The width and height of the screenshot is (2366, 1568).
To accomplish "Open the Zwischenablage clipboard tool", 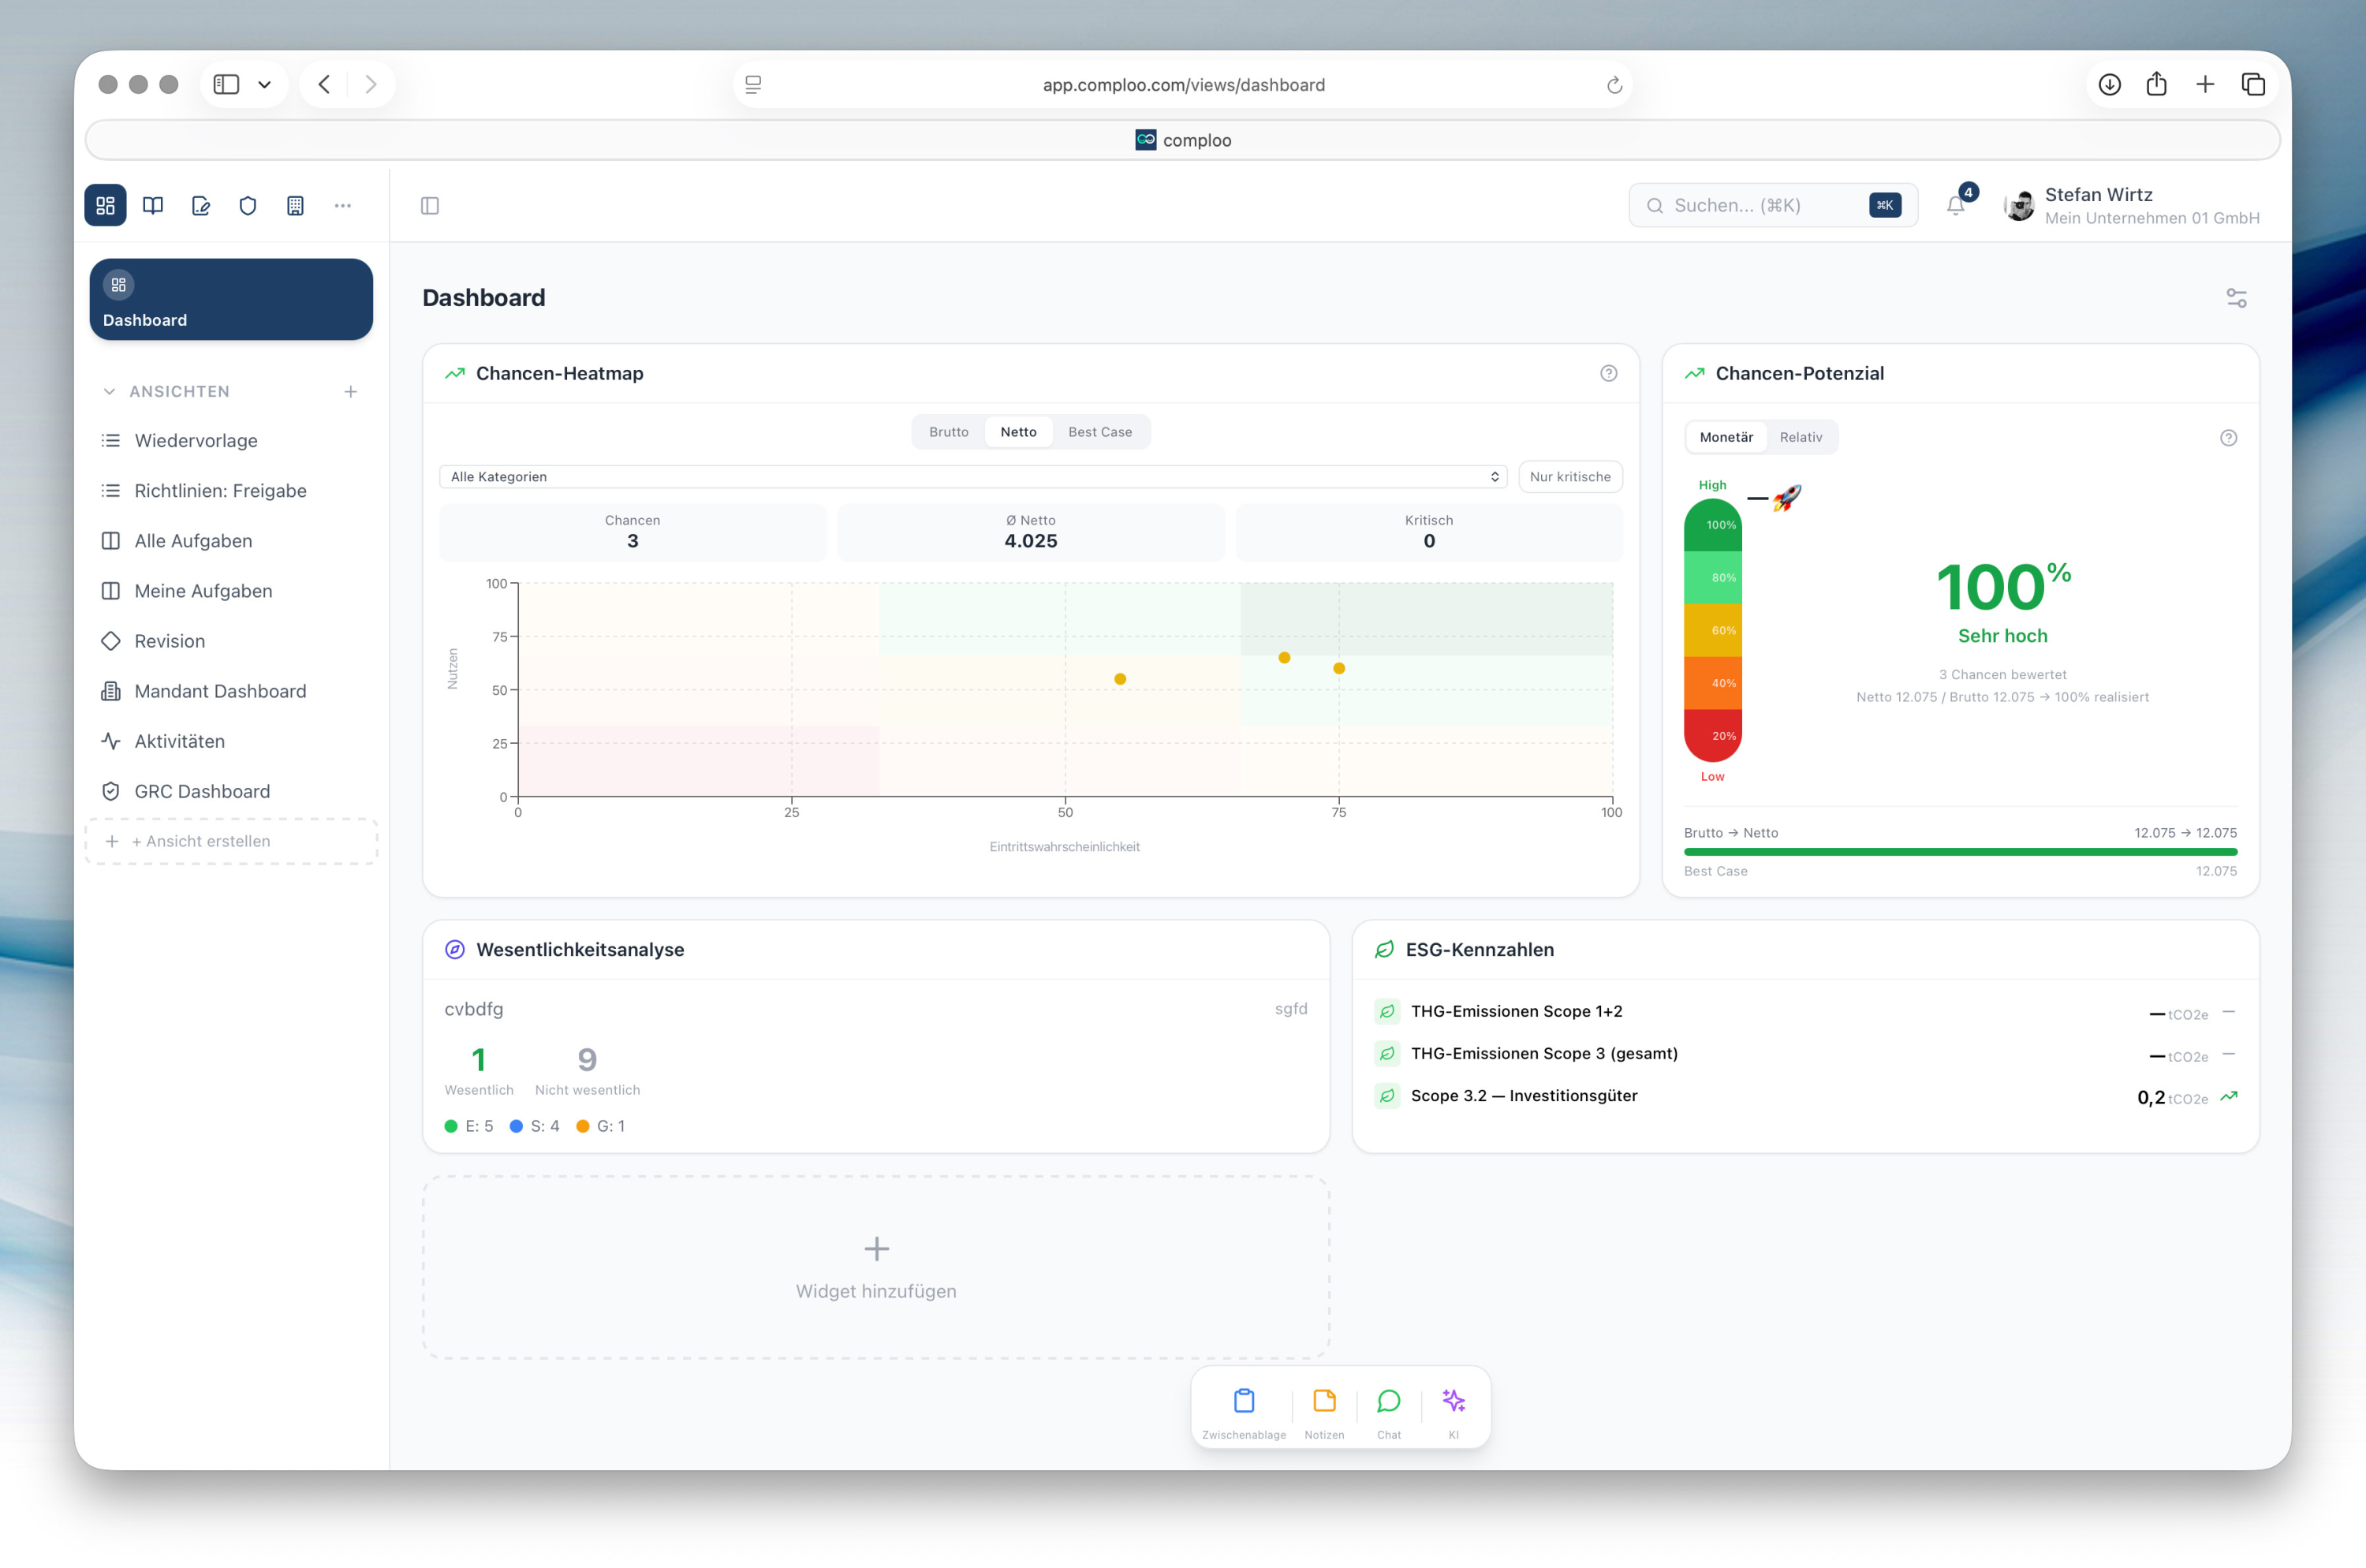I will (1244, 1410).
